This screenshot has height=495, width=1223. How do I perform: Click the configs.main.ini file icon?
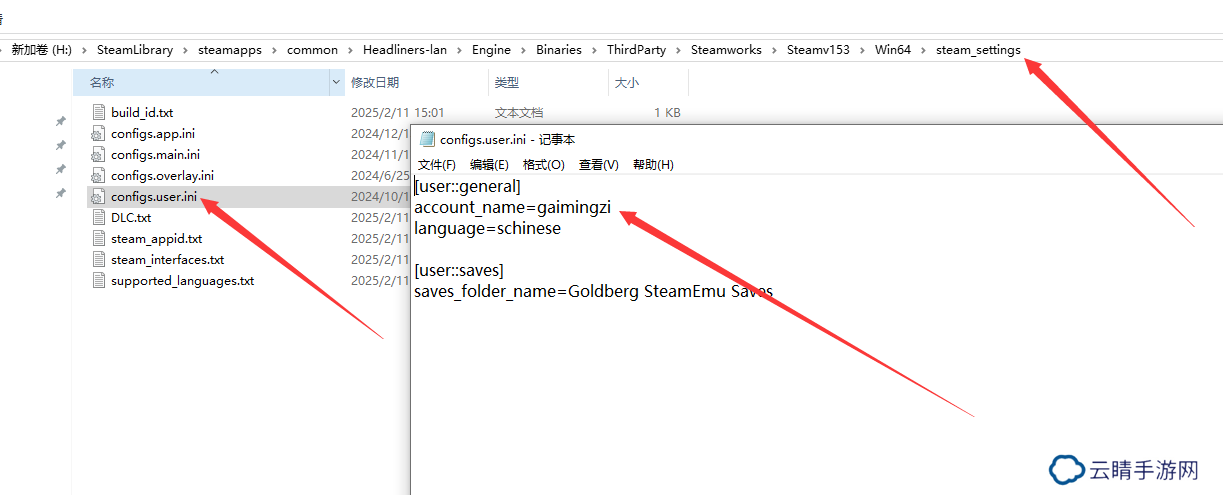pyautogui.click(x=98, y=155)
